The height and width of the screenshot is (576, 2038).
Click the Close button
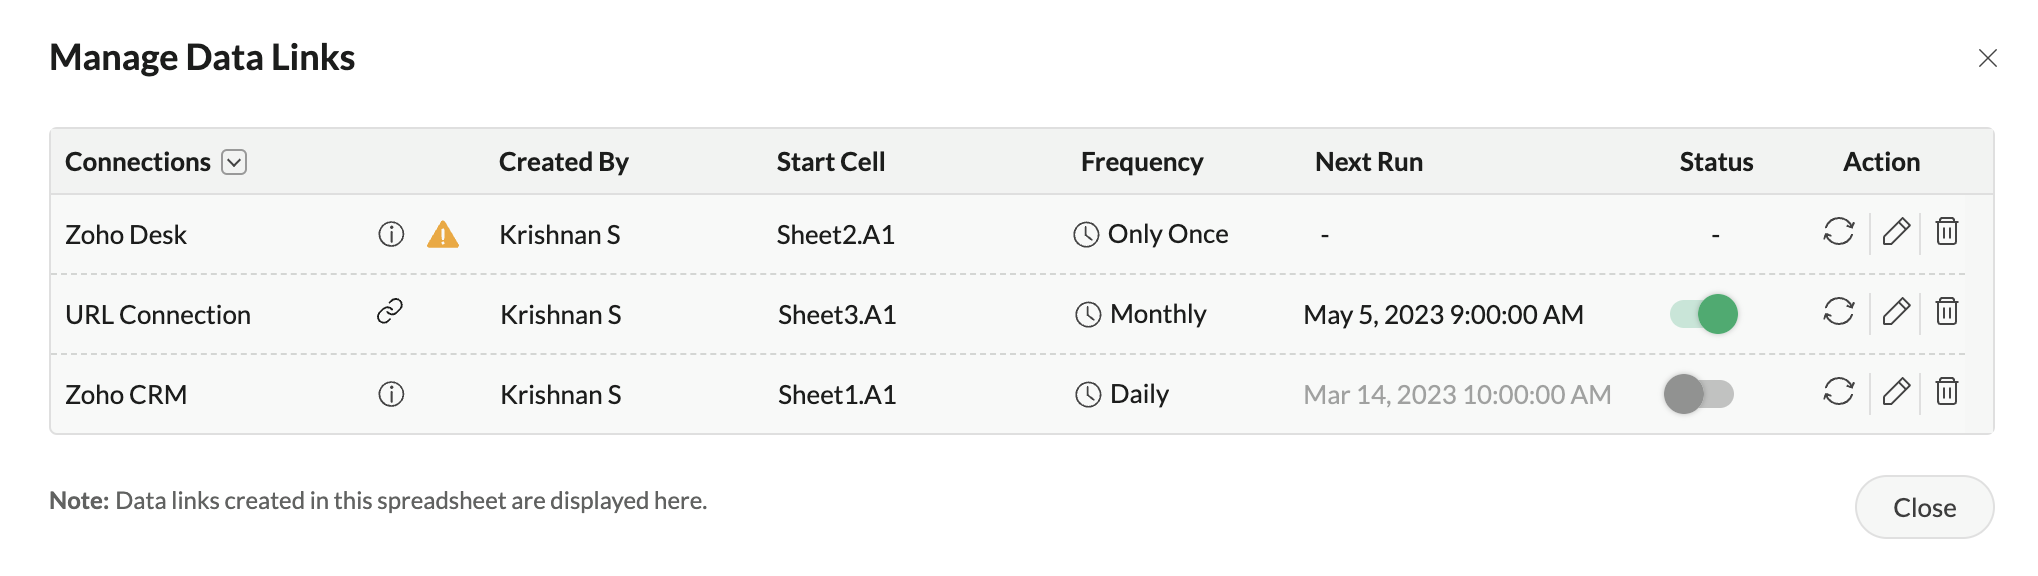pyautogui.click(x=1924, y=507)
